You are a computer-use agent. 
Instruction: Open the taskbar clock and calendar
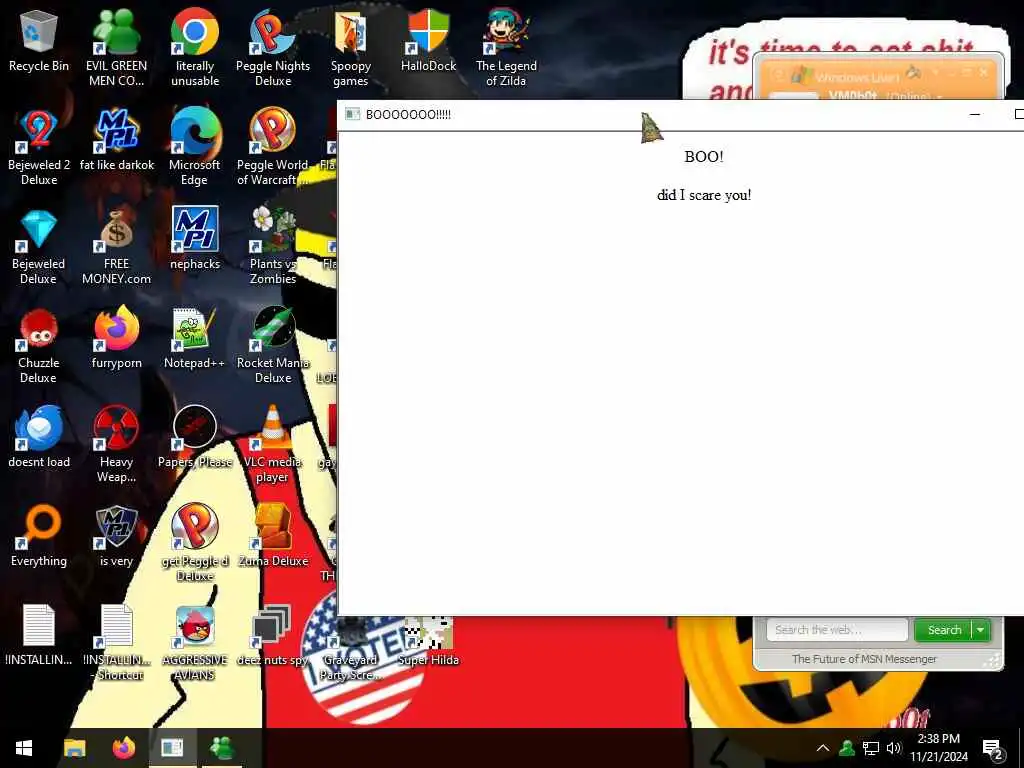939,748
